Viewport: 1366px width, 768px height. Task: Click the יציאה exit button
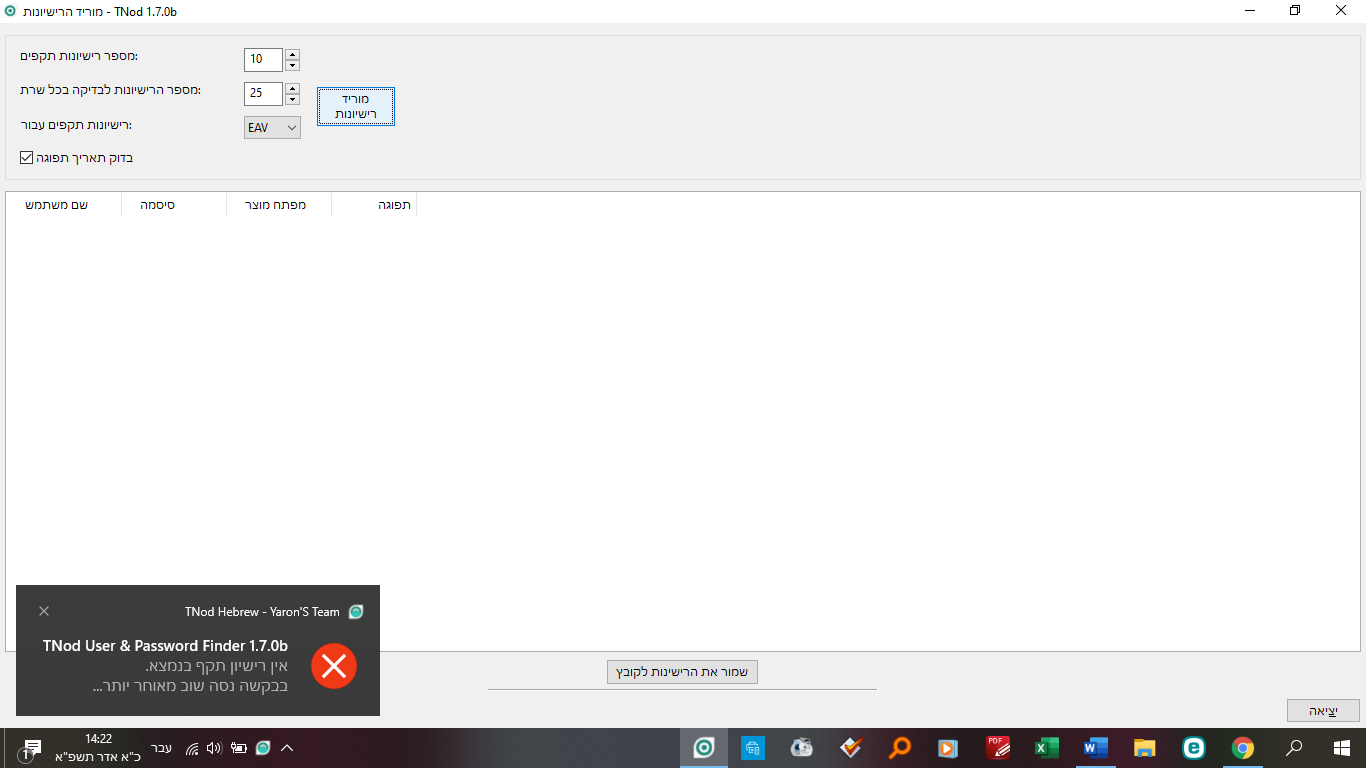1323,711
